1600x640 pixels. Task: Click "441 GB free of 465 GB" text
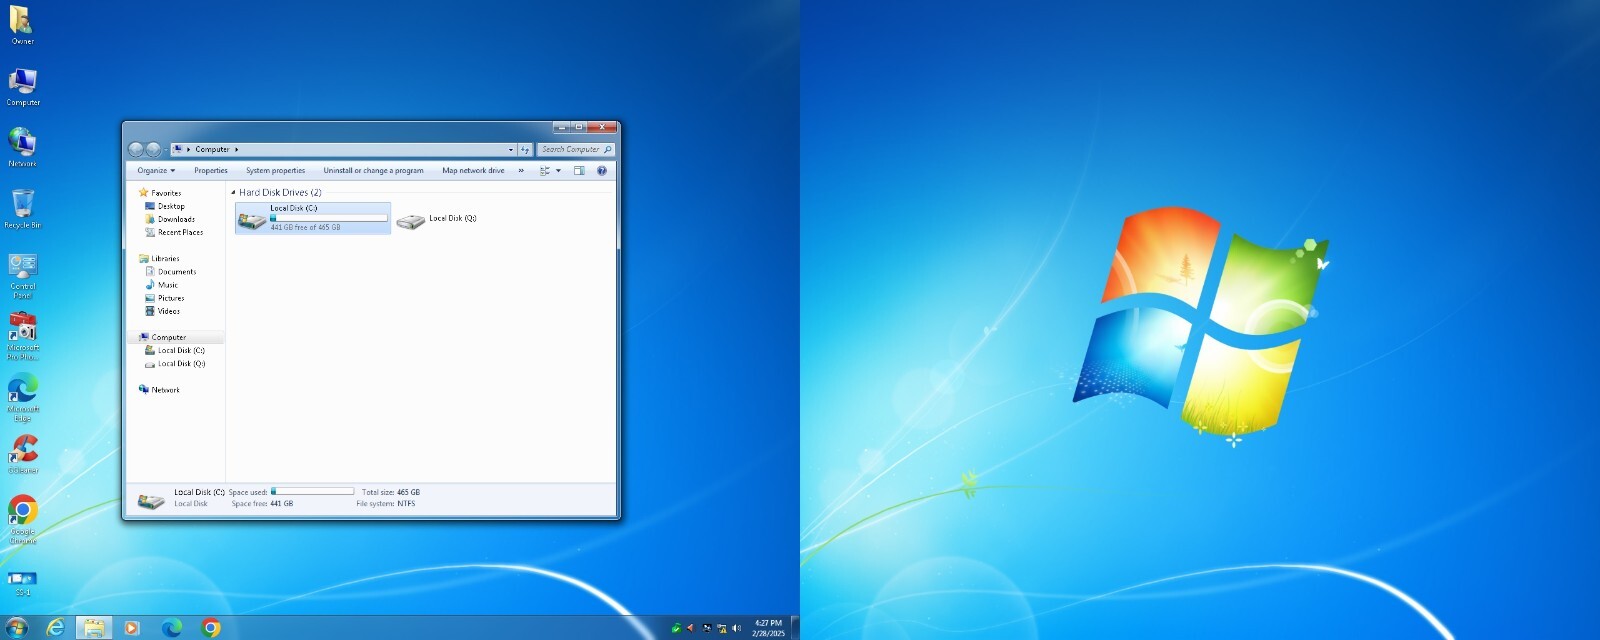click(305, 227)
